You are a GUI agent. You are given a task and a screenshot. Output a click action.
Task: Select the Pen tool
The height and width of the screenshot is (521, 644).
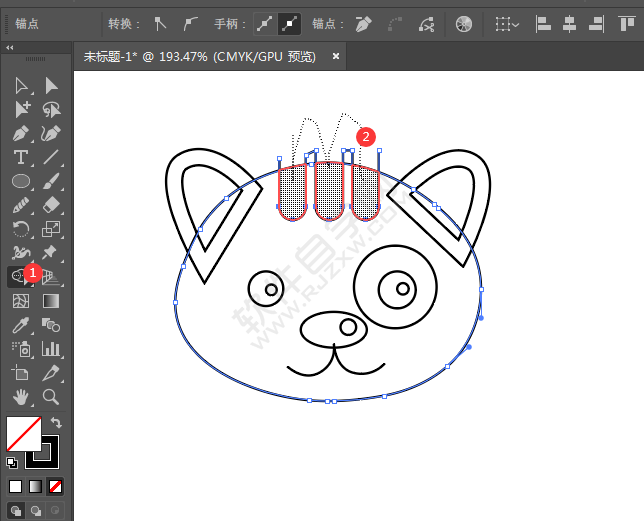[x=21, y=133]
